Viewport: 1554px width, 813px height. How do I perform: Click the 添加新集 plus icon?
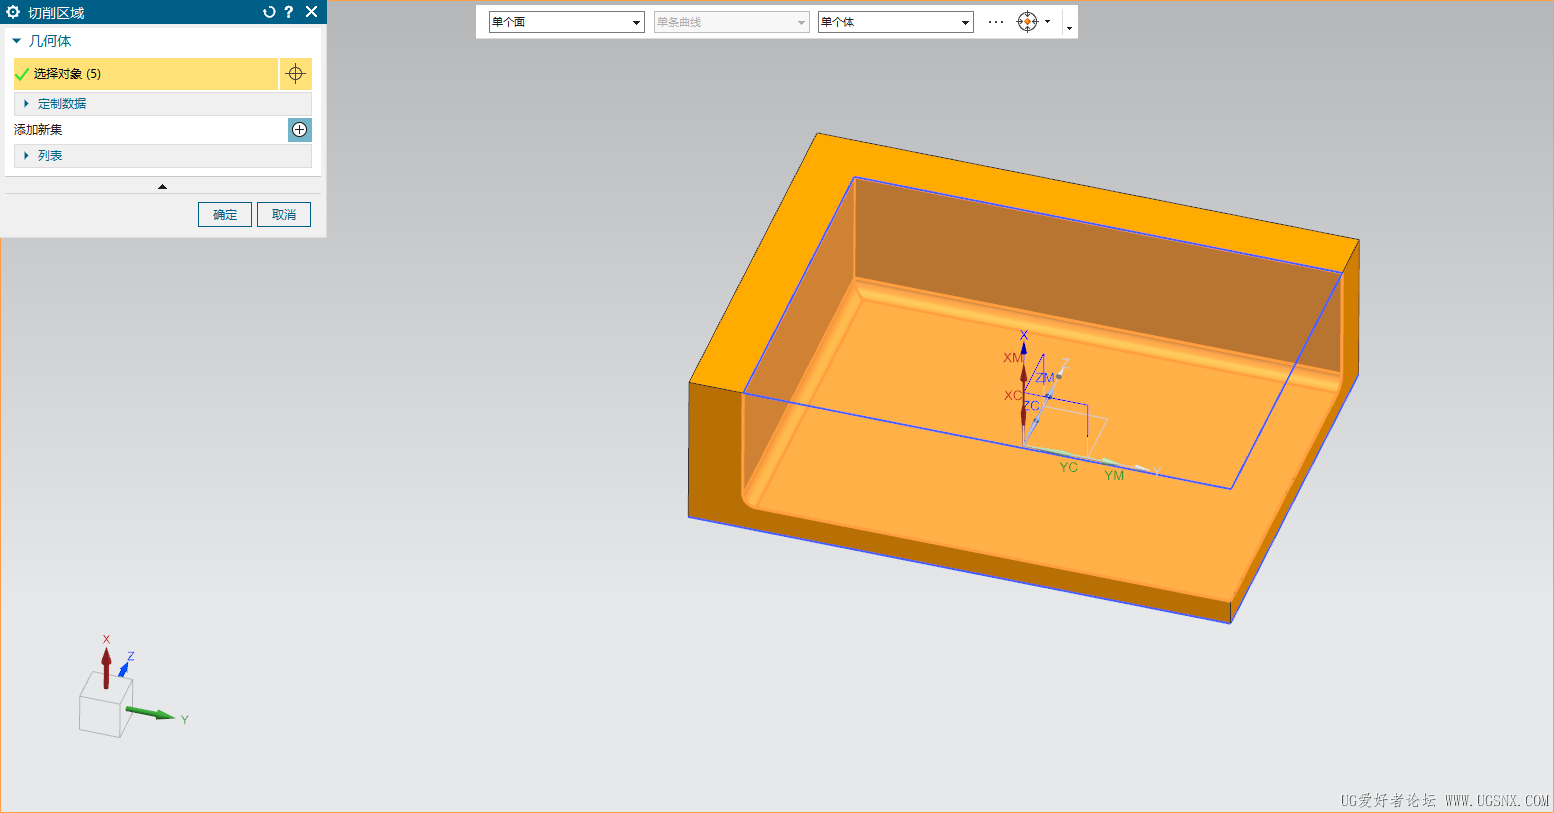coord(299,130)
